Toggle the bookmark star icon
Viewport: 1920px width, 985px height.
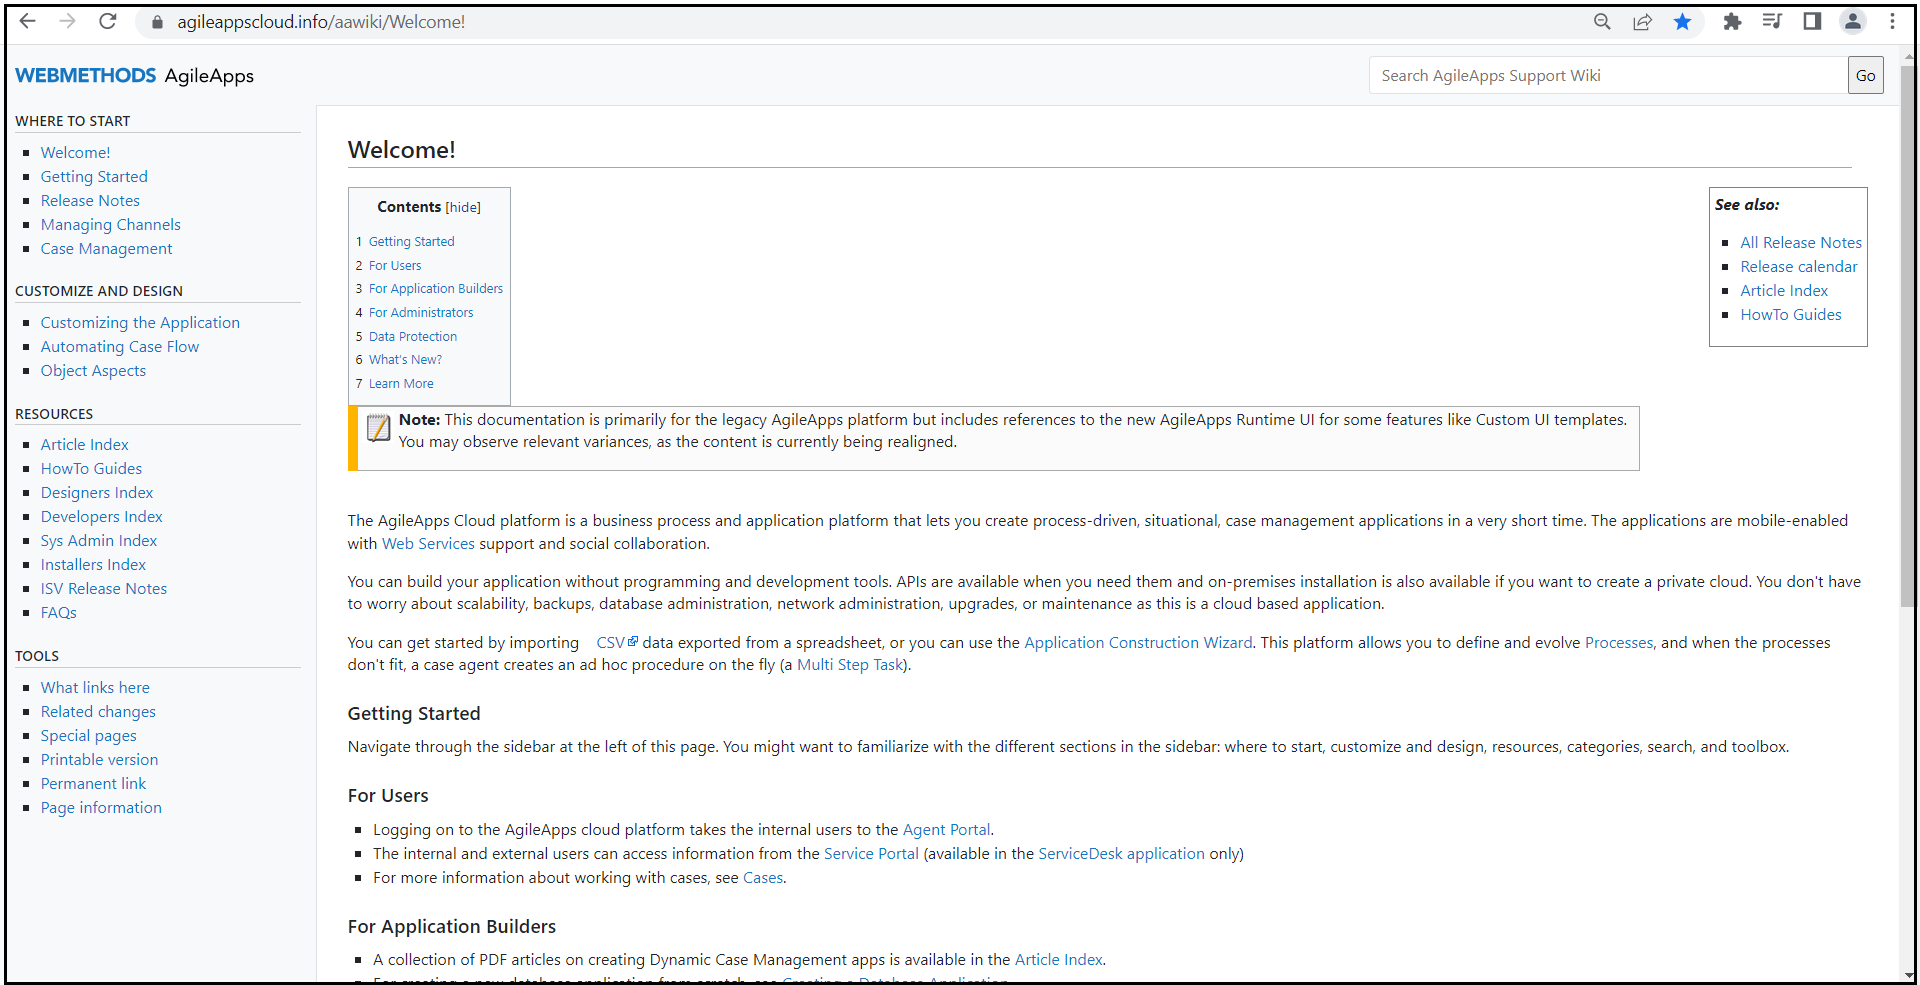(1683, 22)
